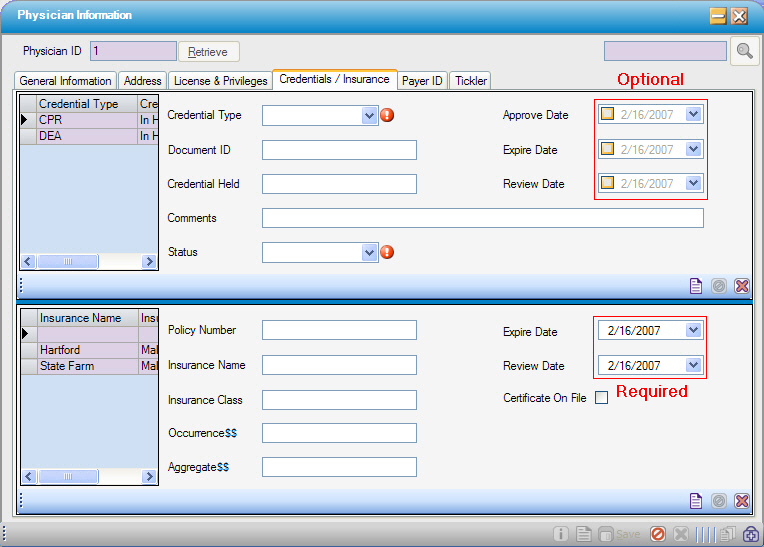
Task: Open the credential Review Date calendar dropdown
Action: pyautogui.click(x=693, y=183)
